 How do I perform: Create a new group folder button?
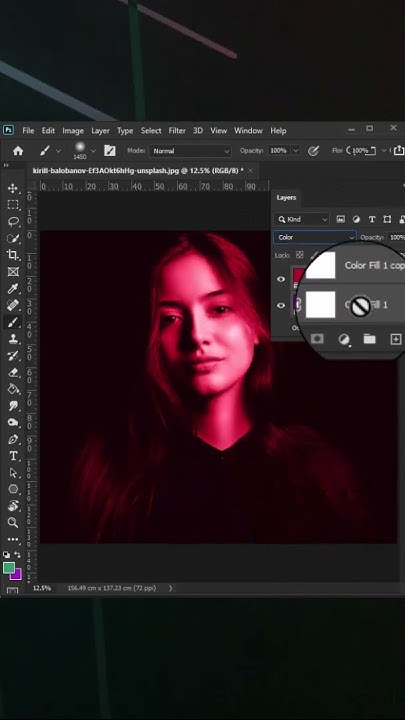[x=369, y=339]
